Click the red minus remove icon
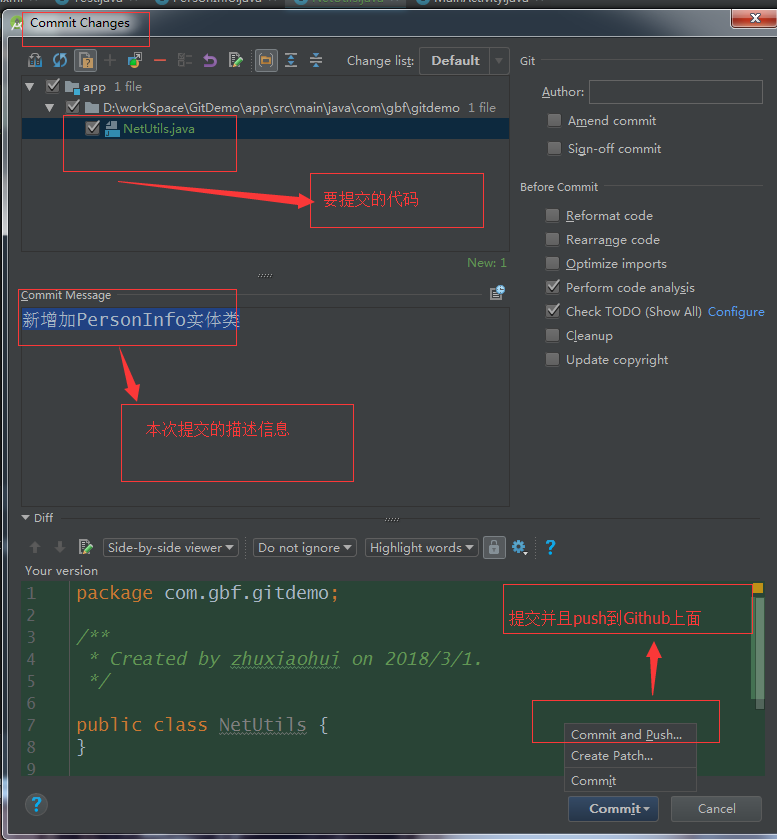The width and height of the screenshot is (777, 840). pos(160,61)
